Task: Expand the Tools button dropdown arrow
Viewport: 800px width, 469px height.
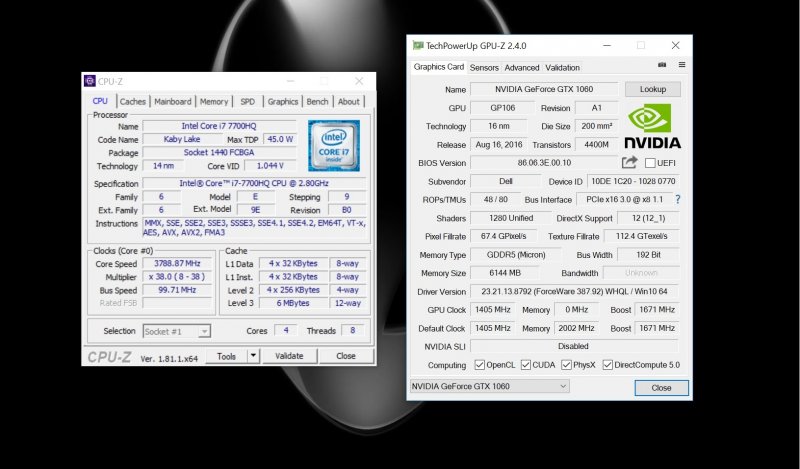Action: [x=253, y=356]
